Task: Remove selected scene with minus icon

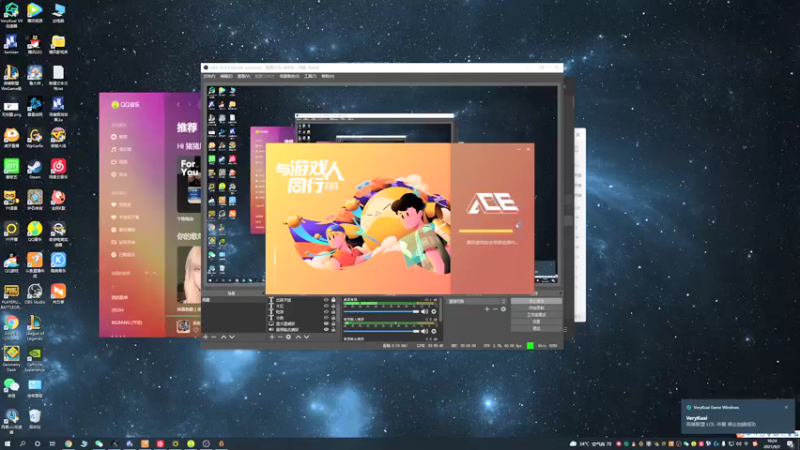Action: [x=214, y=337]
